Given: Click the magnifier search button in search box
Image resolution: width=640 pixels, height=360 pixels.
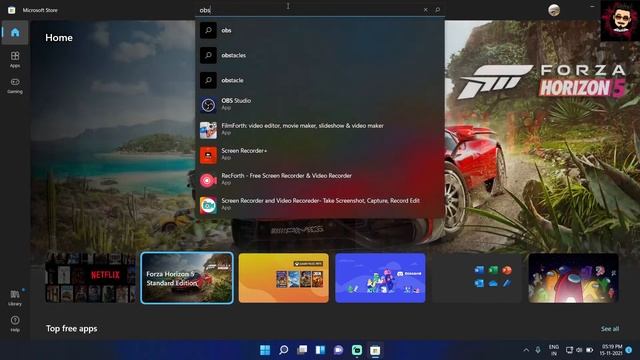Looking at the screenshot, I should (x=438, y=10).
